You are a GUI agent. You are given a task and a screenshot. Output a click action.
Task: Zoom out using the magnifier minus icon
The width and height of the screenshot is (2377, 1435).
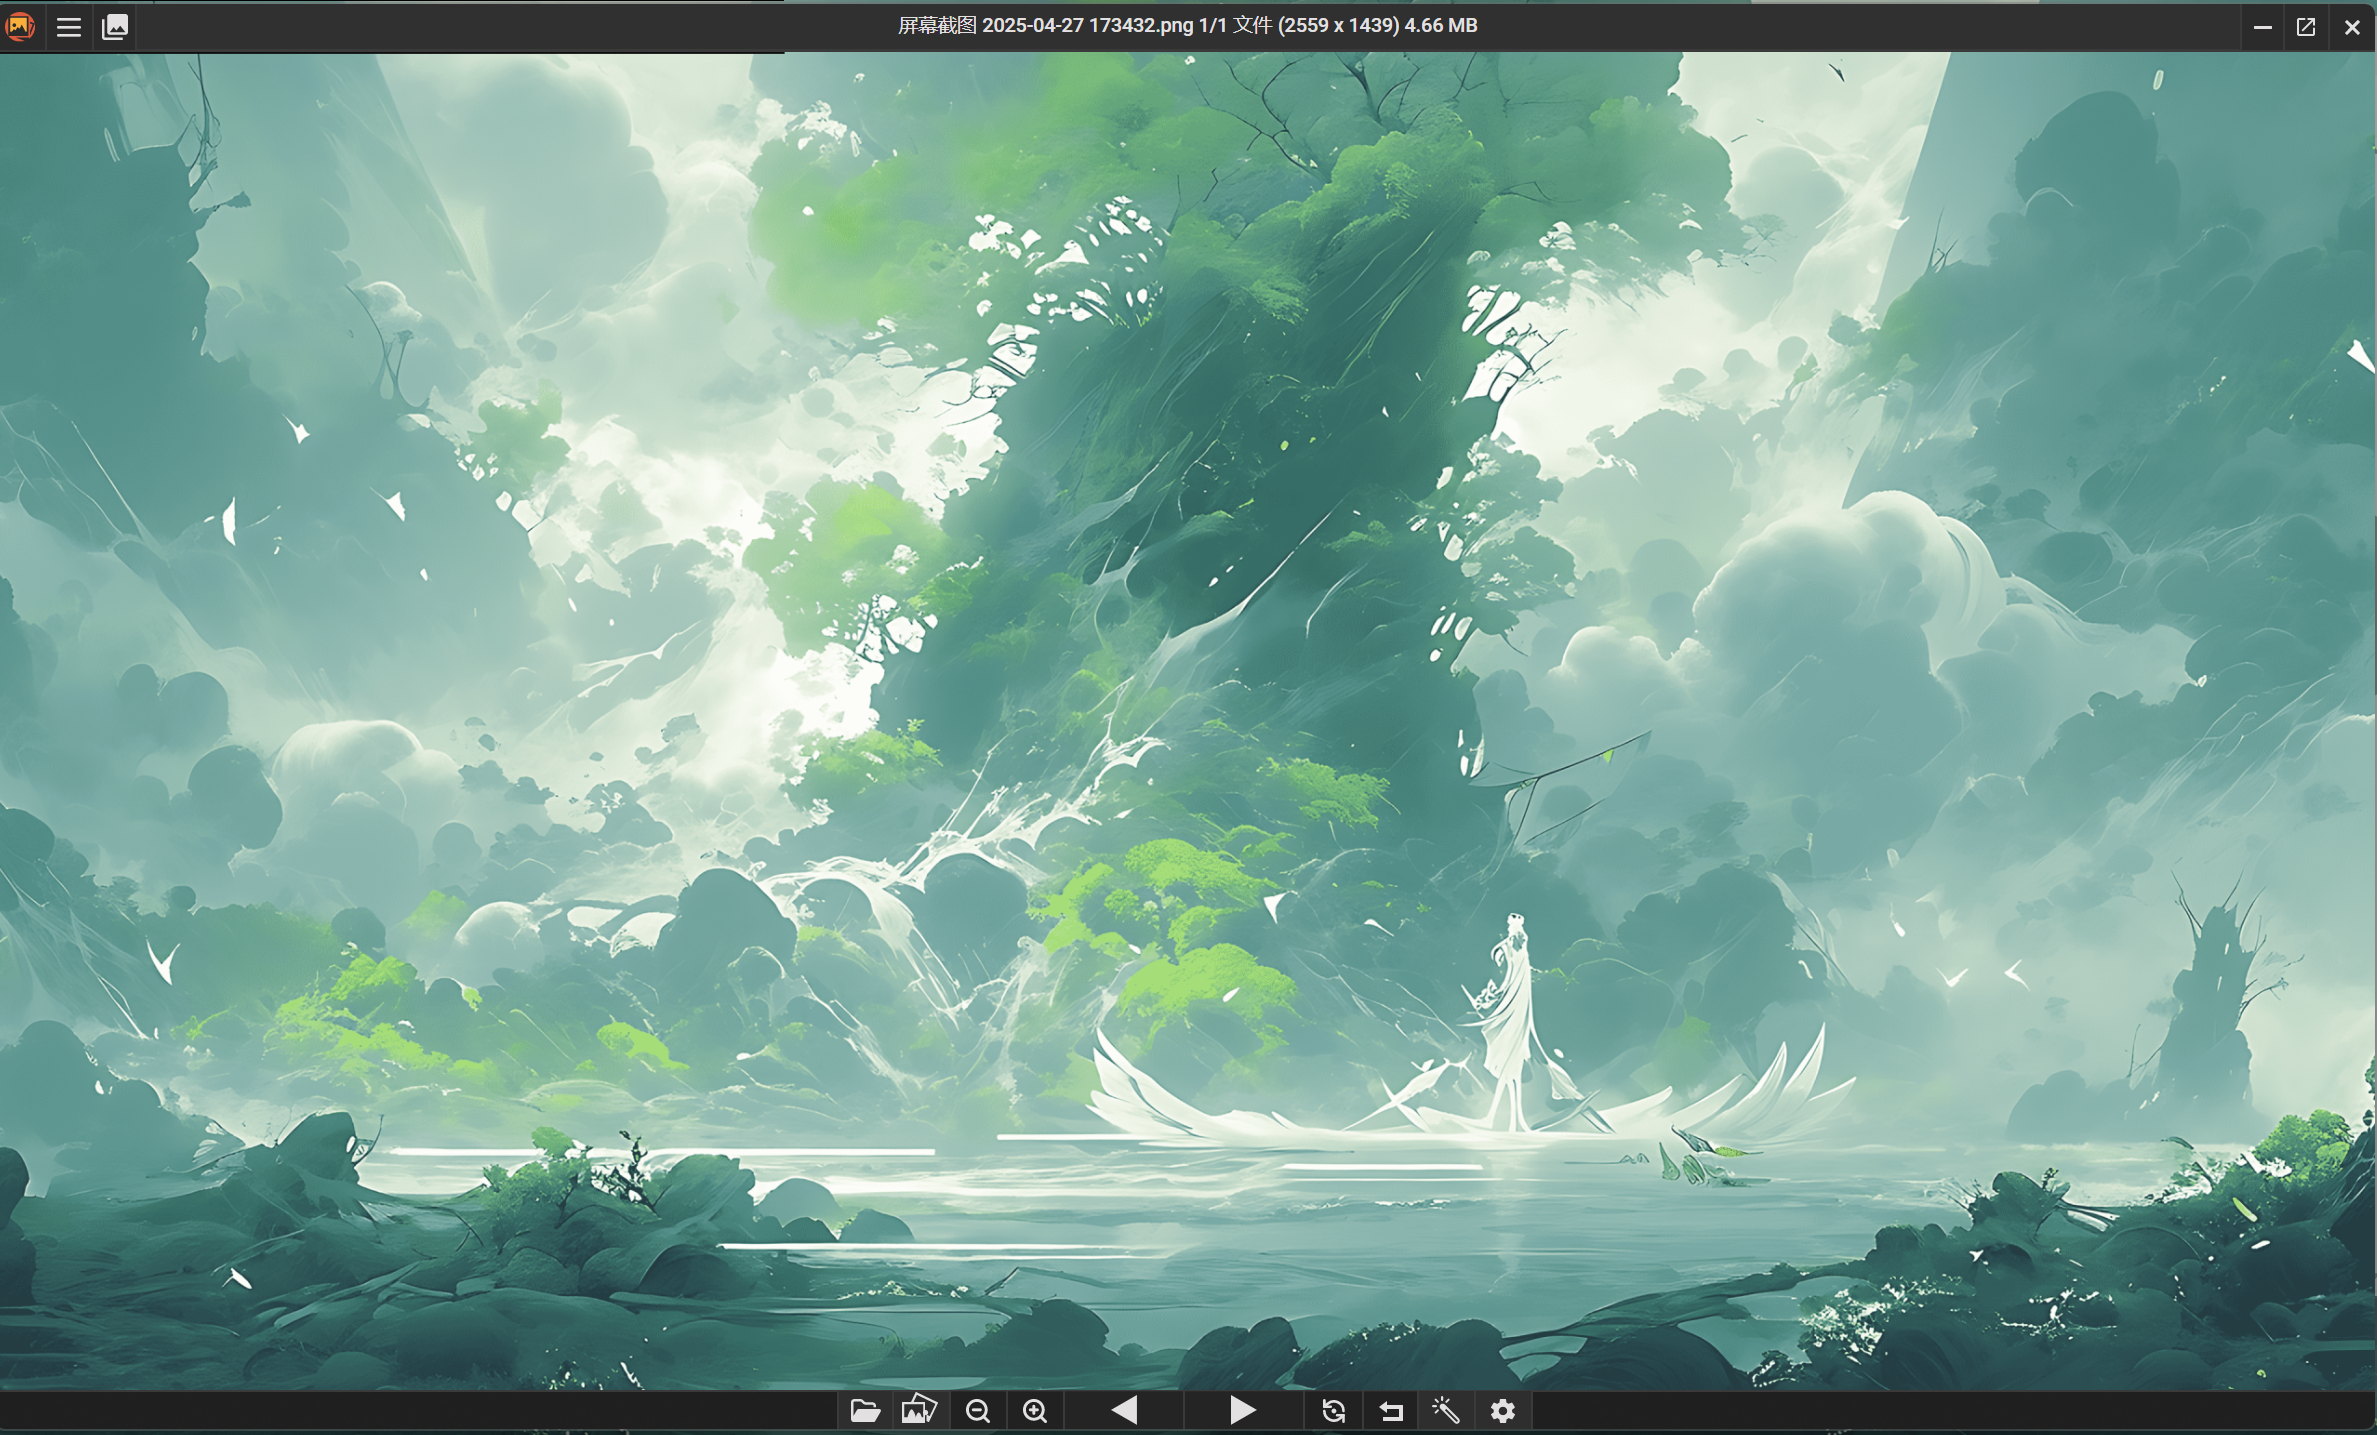click(978, 1411)
